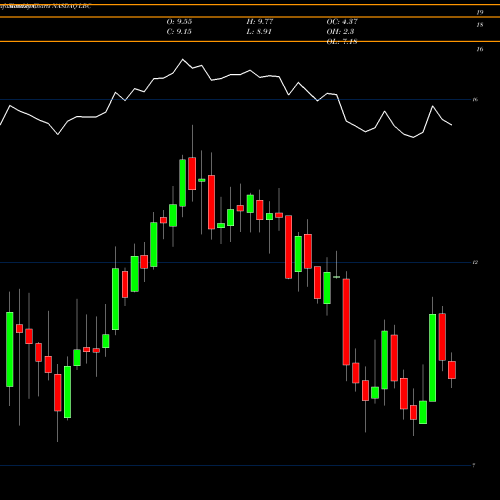Select the low value L: 8.91

259,32
